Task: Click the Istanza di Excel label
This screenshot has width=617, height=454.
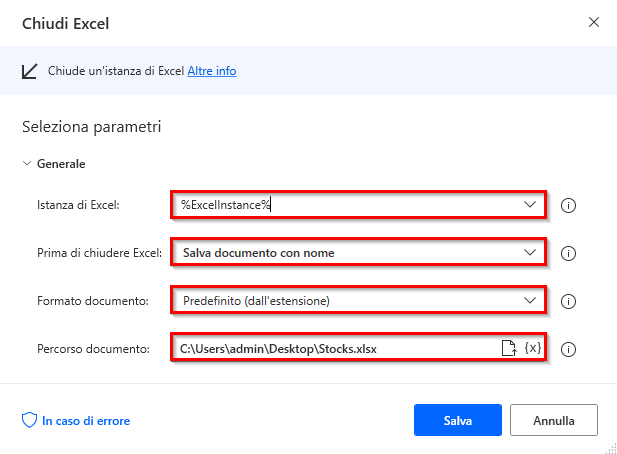Action: pos(78,205)
